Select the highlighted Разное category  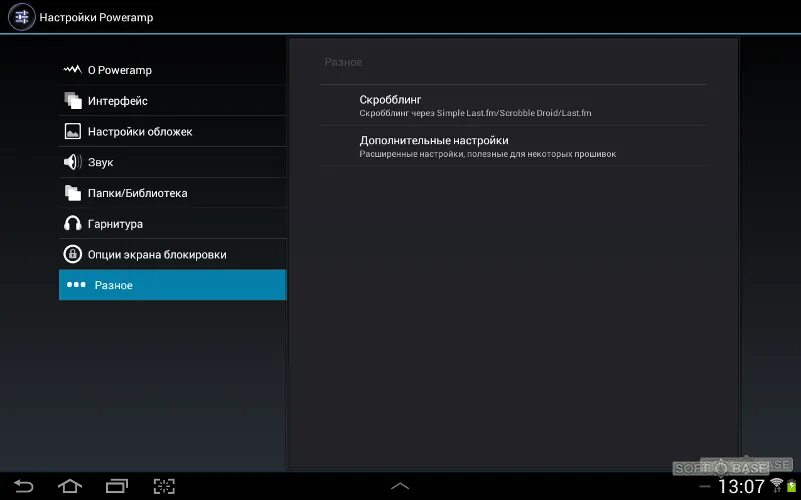pyautogui.click(x=173, y=284)
